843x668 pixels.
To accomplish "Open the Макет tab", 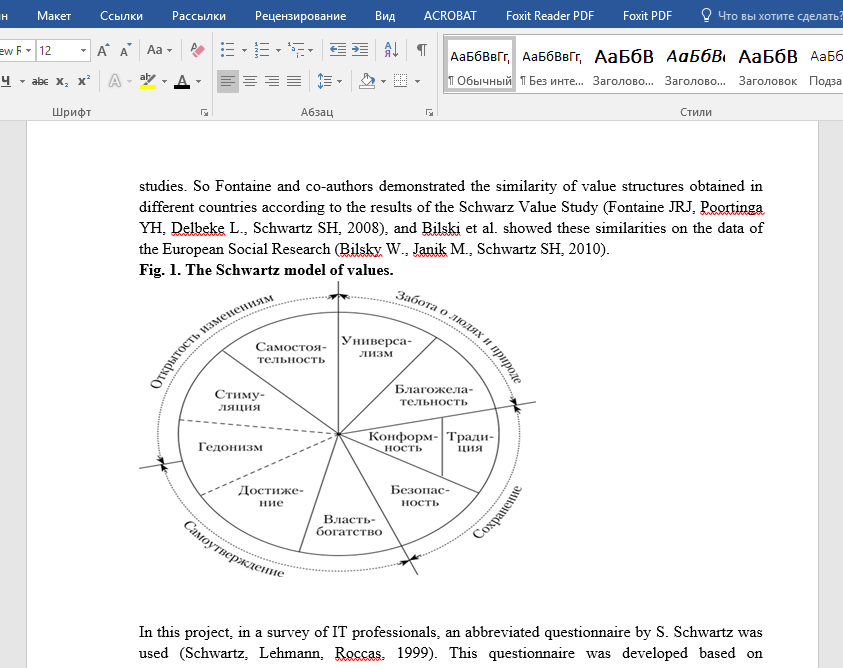I will (x=54, y=16).
